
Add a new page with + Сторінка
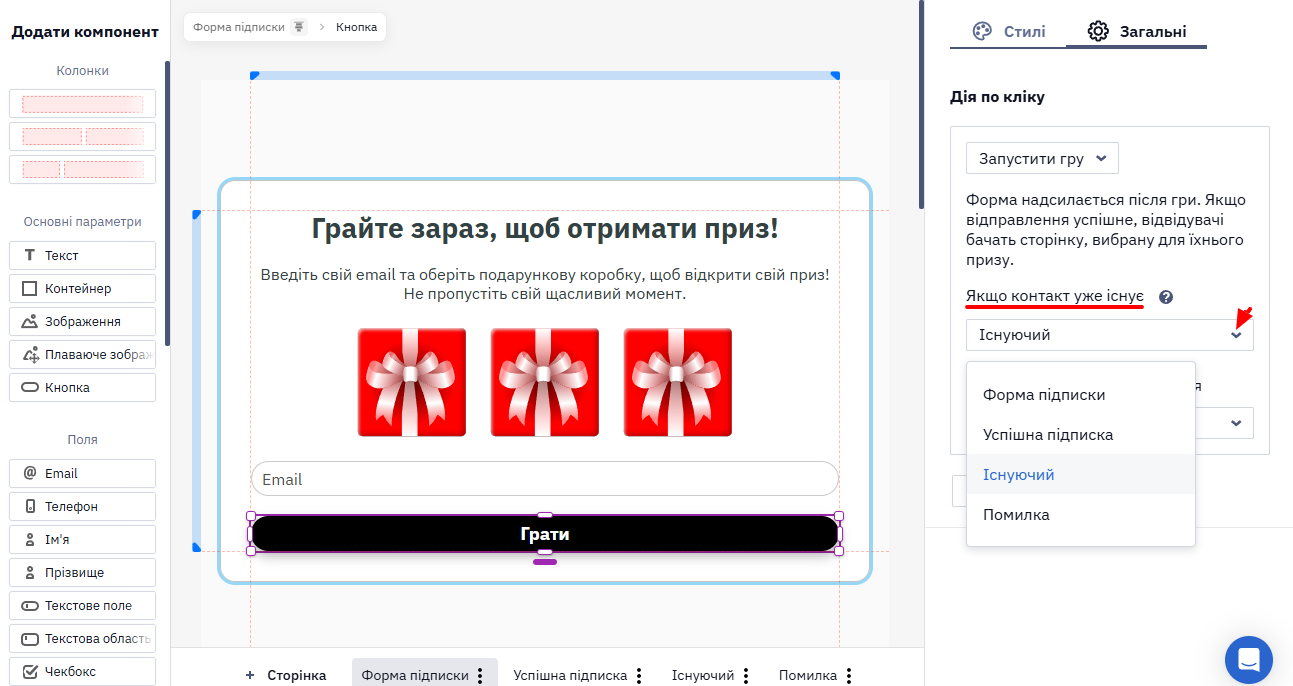(286, 675)
